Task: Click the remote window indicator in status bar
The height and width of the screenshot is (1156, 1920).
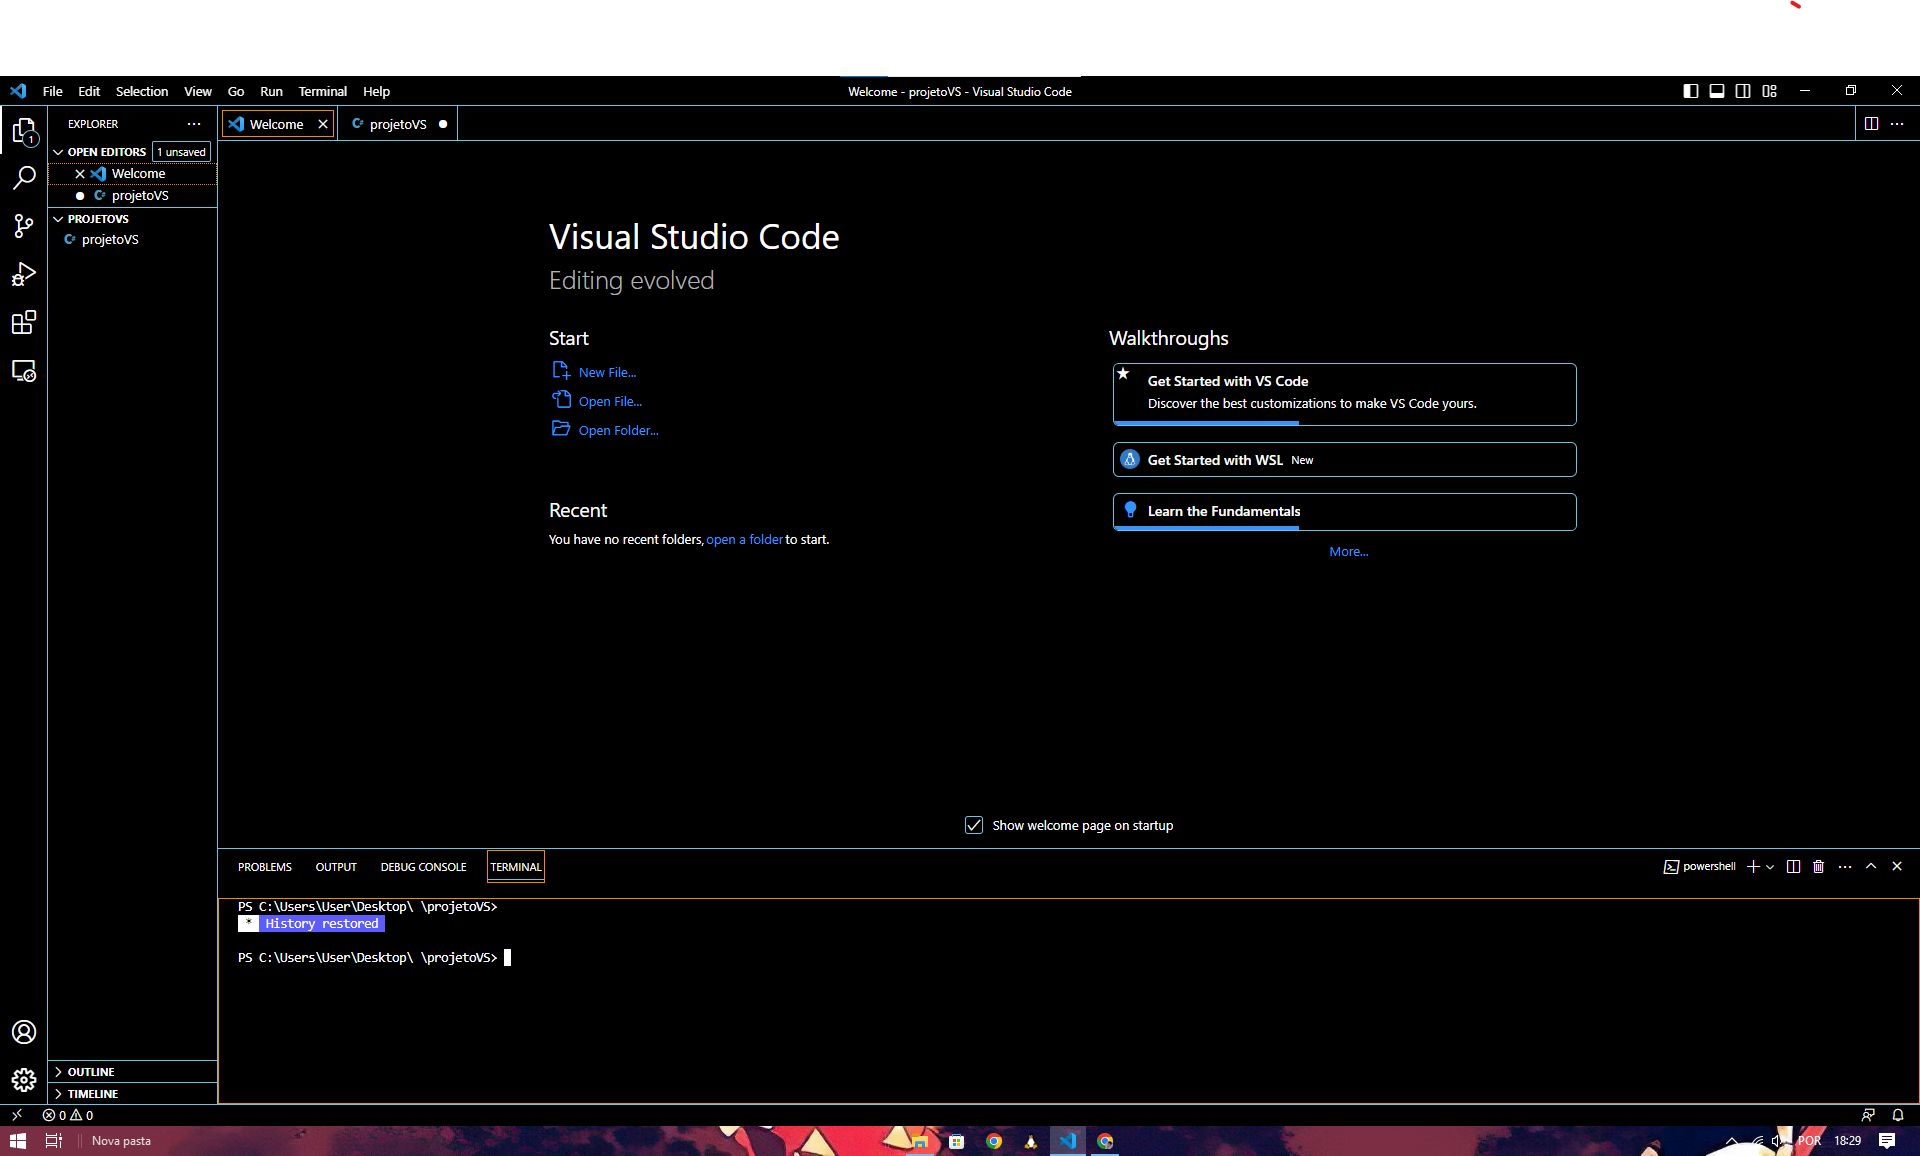Action: [x=17, y=1114]
